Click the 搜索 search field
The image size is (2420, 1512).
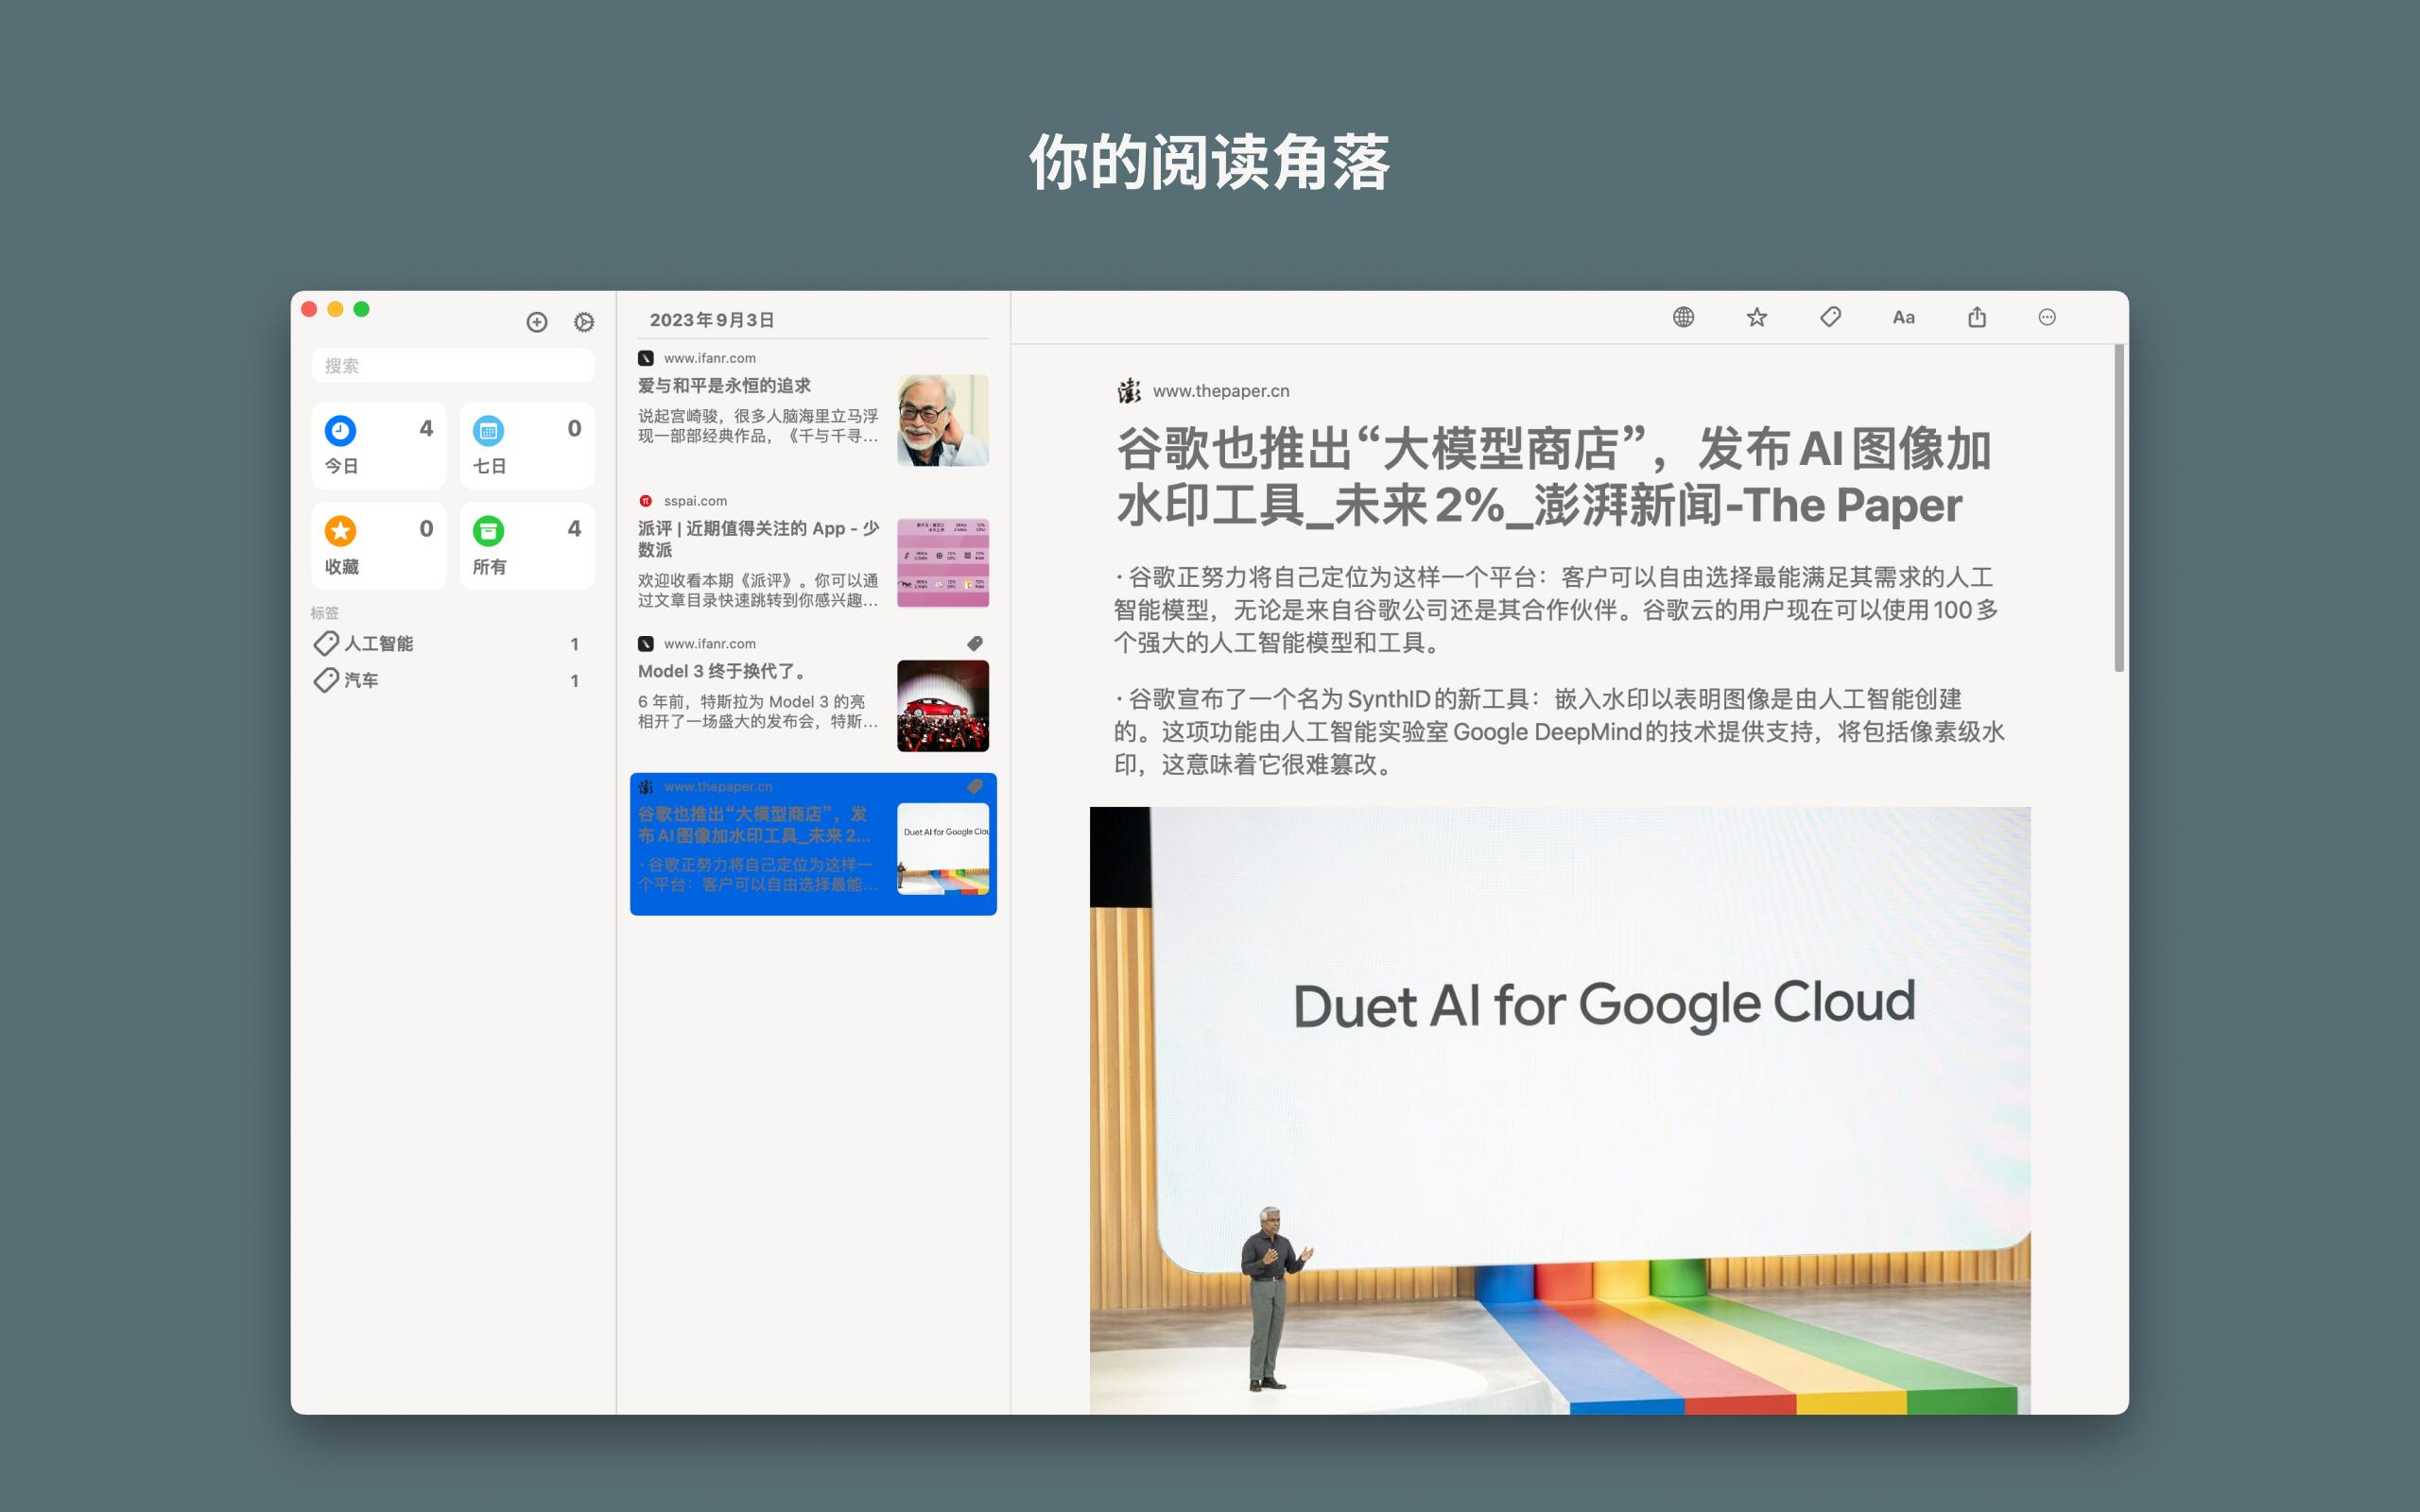(x=453, y=366)
